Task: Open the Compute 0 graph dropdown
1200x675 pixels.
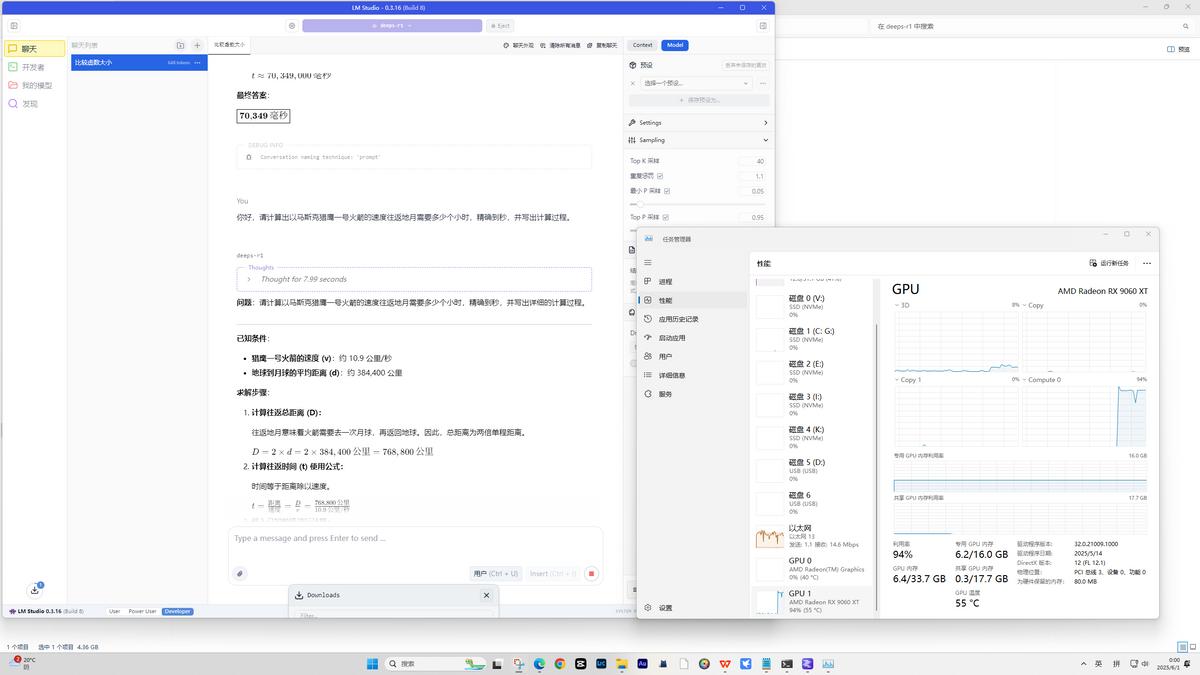Action: pyautogui.click(x=1041, y=380)
